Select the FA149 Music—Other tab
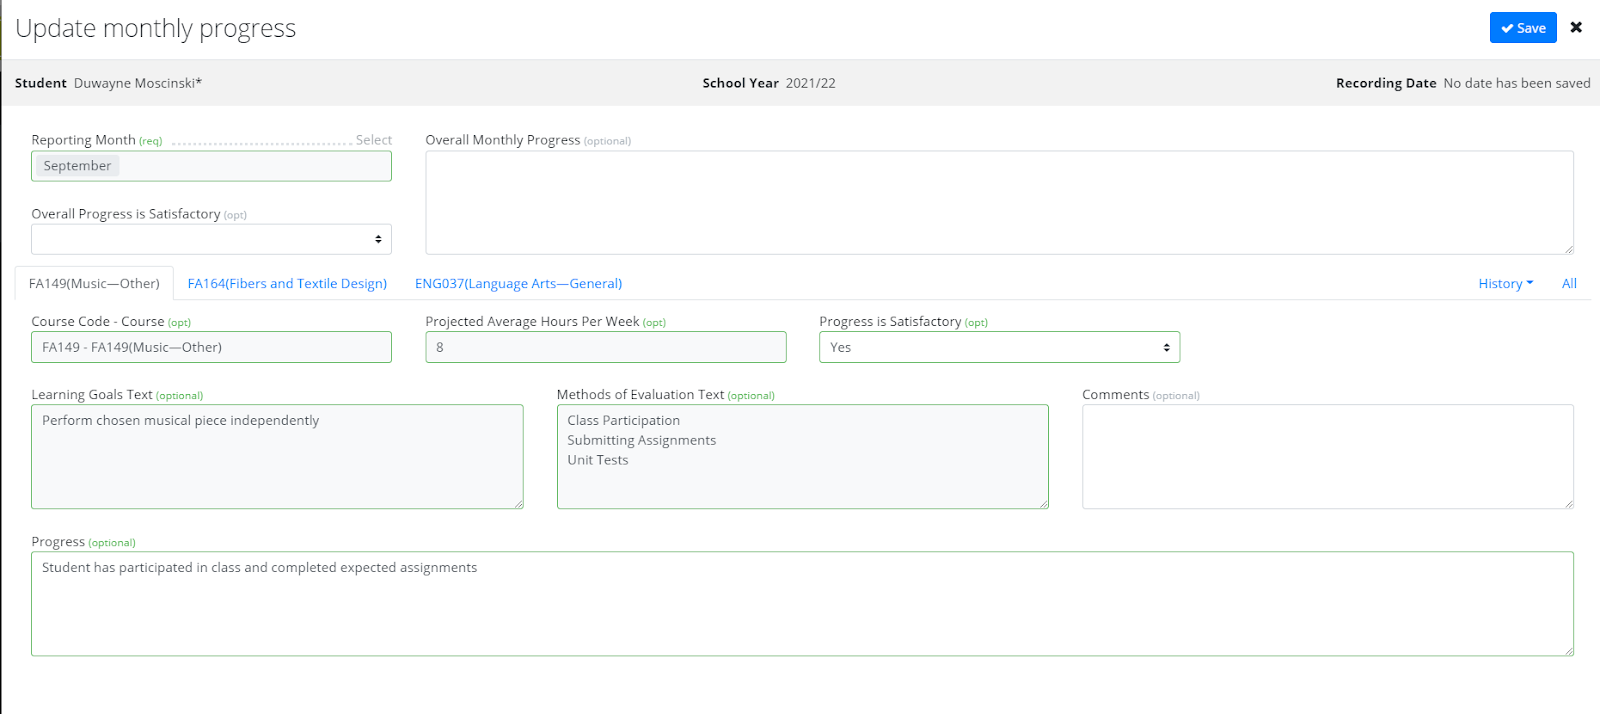Viewport: 1600px width, 714px height. click(94, 284)
